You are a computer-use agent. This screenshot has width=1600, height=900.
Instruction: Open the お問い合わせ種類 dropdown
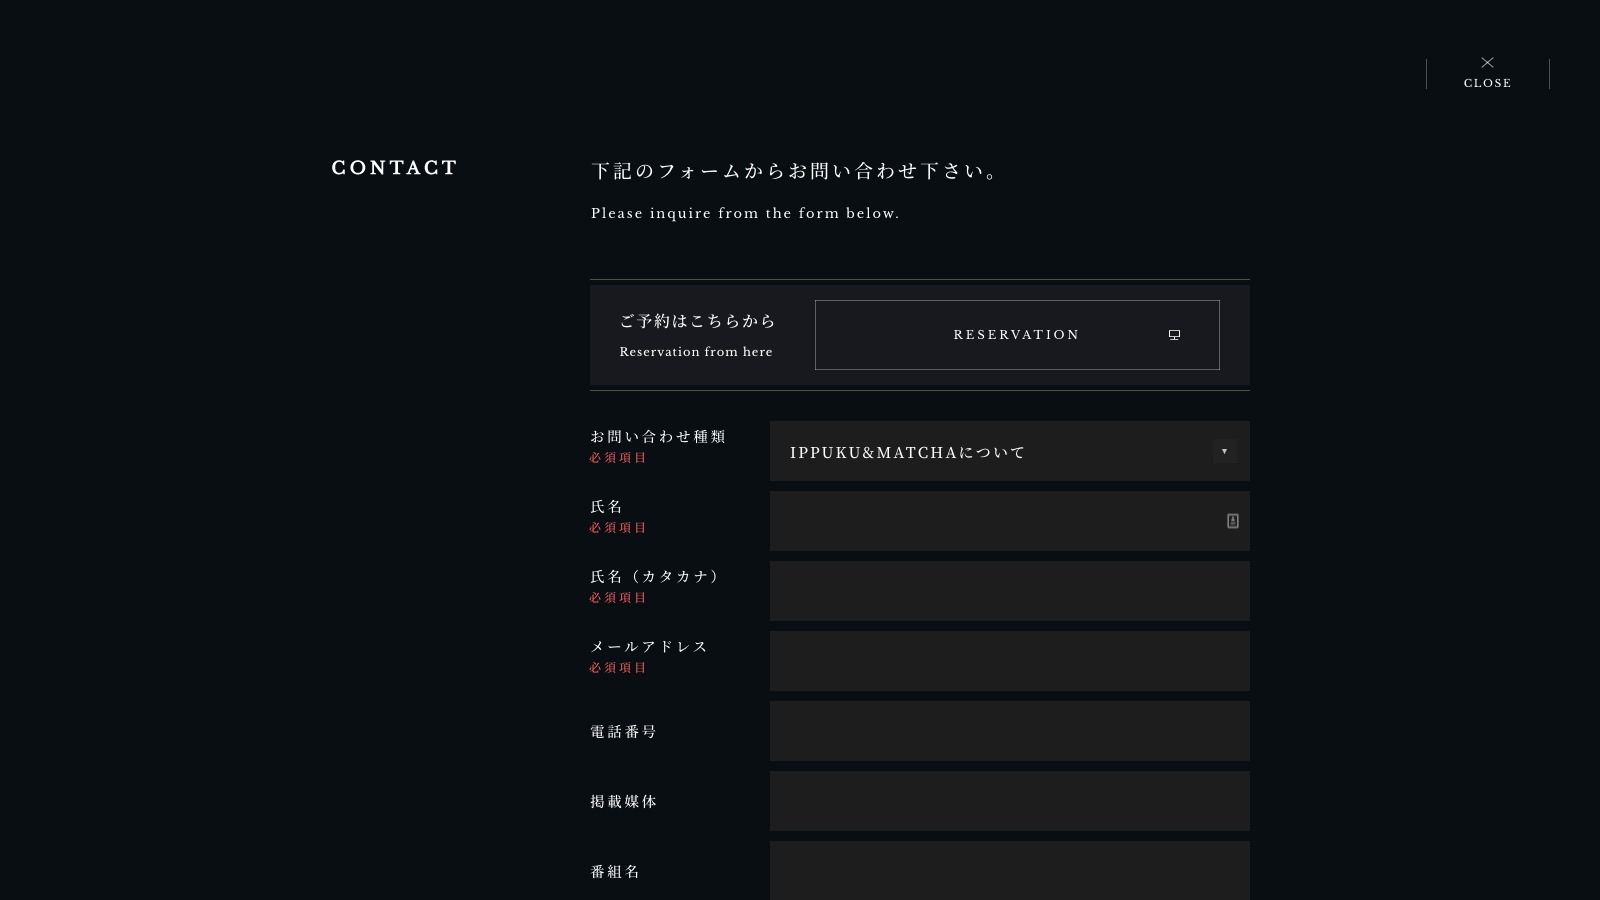1010,451
